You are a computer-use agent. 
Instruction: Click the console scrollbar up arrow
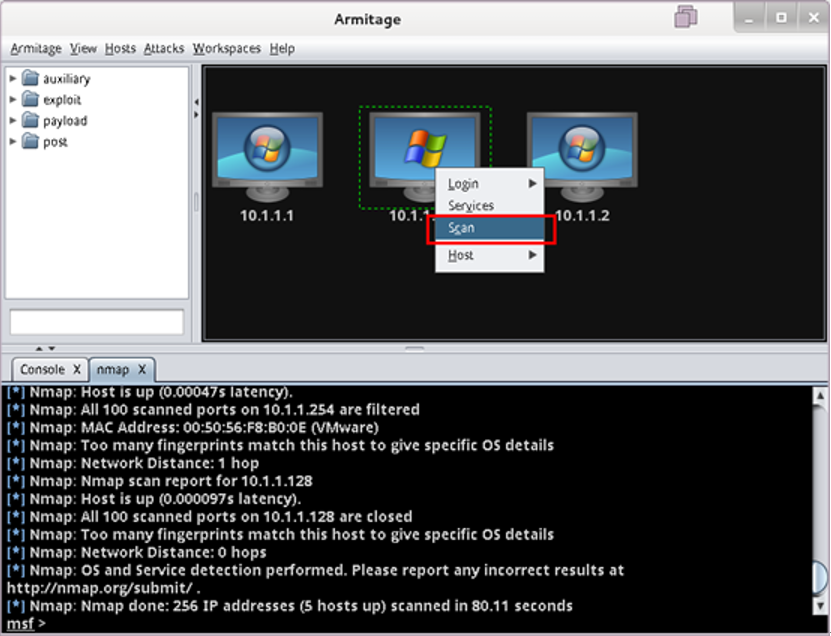(x=820, y=395)
